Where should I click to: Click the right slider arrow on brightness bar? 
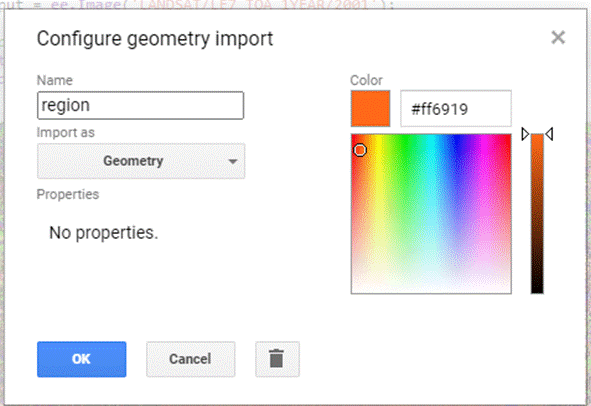[x=549, y=134]
